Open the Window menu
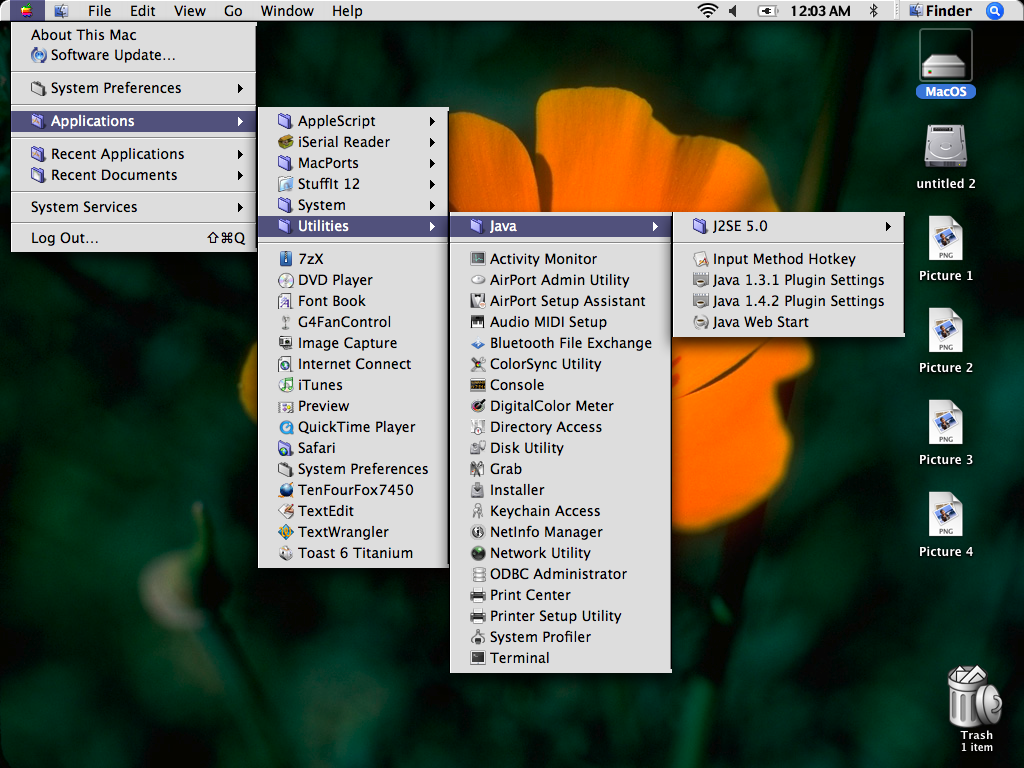The width and height of the screenshot is (1024, 768). (x=287, y=10)
